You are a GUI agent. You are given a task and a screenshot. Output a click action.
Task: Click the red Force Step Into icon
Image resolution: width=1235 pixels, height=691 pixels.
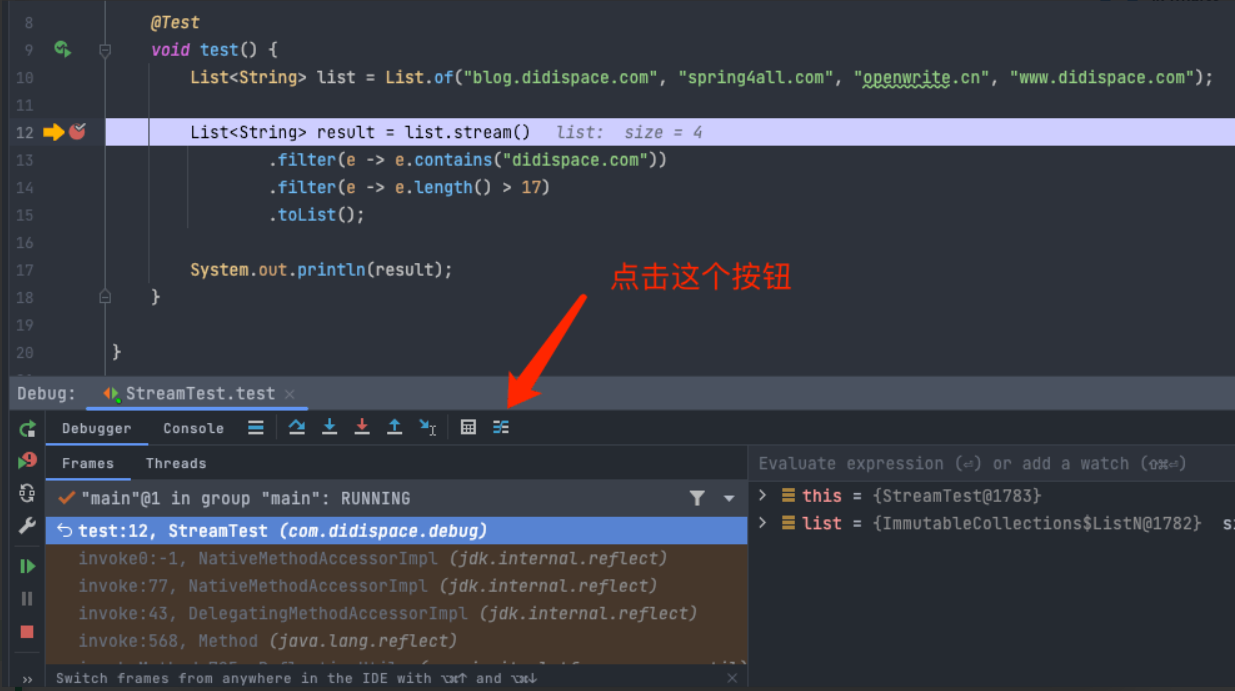click(362, 427)
